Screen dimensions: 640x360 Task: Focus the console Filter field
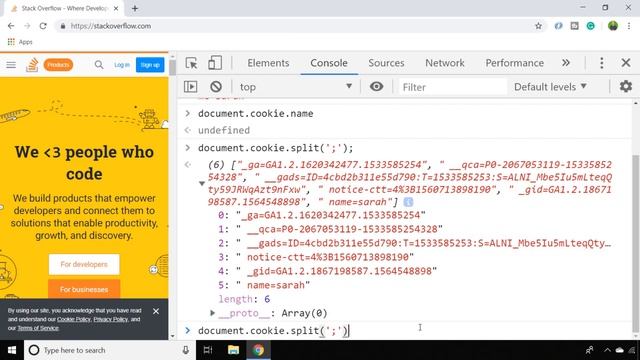point(452,87)
